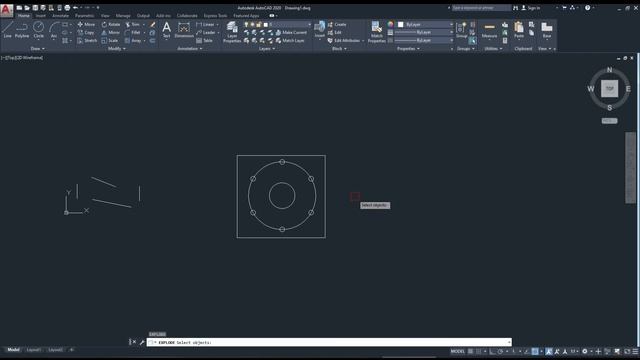Open Layer Properties manager
Screen dimensions: 640x360
tap(232, 32)
